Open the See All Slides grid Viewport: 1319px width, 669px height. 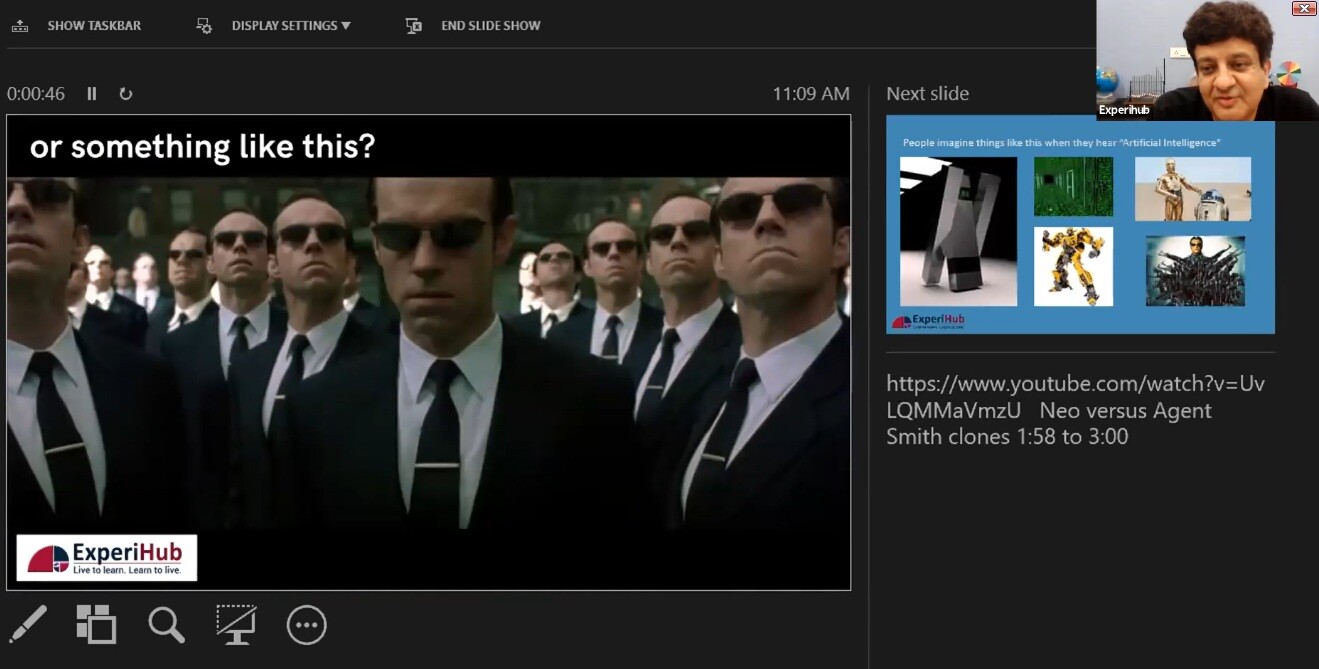[x=96, y=625]
